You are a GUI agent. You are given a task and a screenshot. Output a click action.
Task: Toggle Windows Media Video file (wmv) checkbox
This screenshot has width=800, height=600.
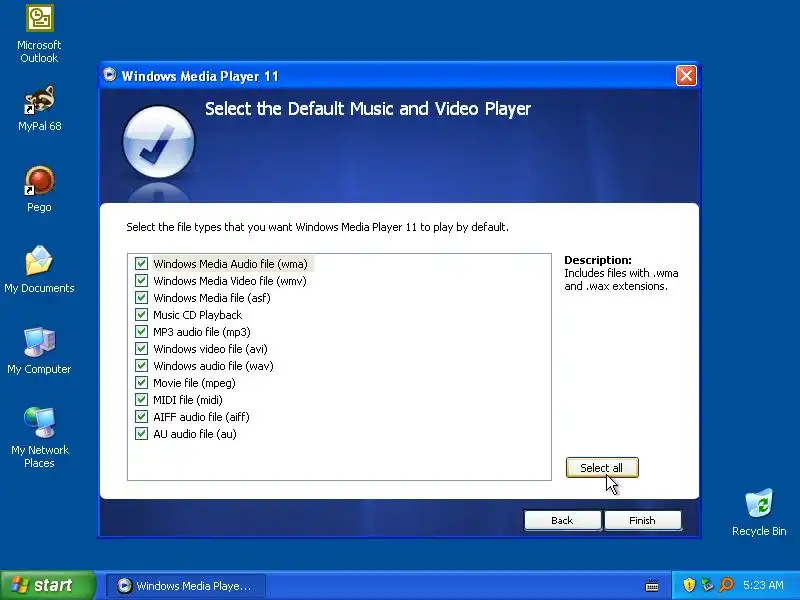point(141,281)
